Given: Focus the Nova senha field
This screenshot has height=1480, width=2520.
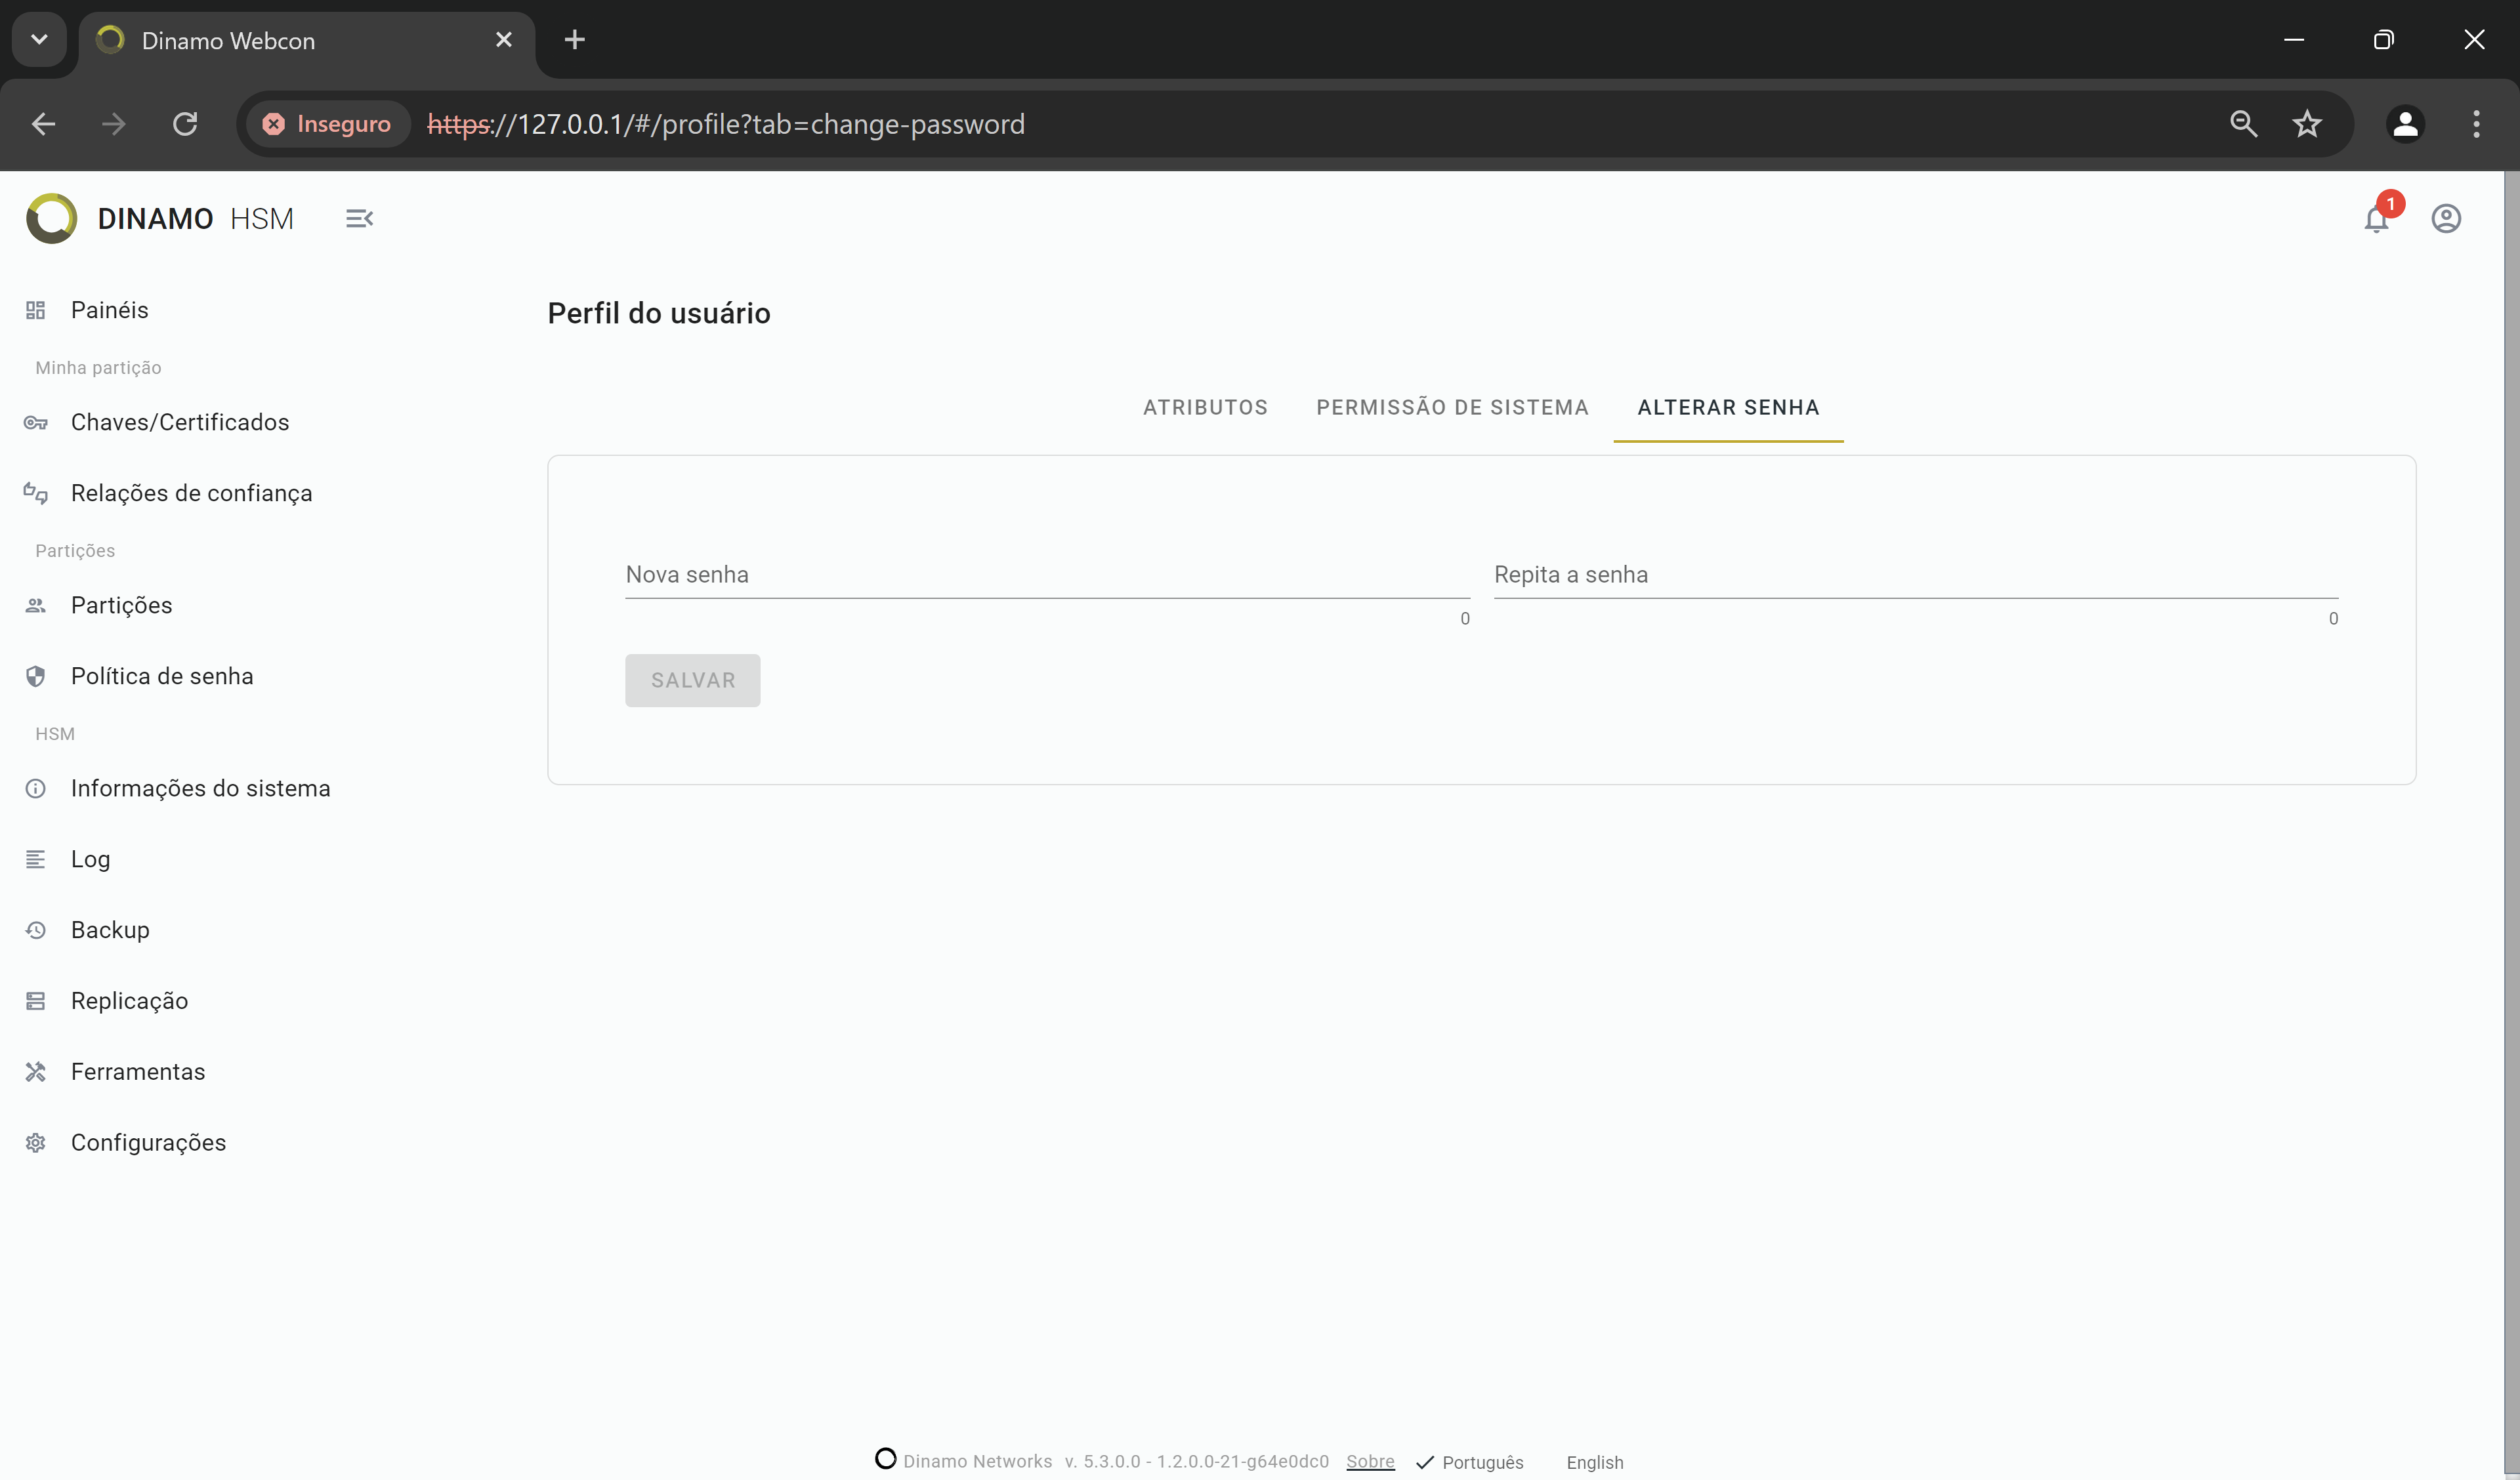Looking at the screenshot, I should pos(1047,575).
